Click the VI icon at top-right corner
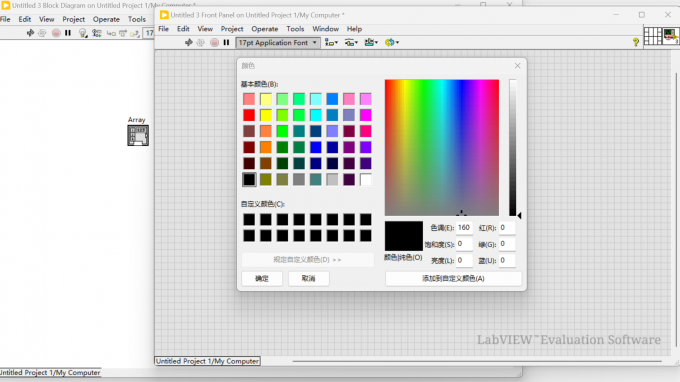 click(x=671, y=36)
